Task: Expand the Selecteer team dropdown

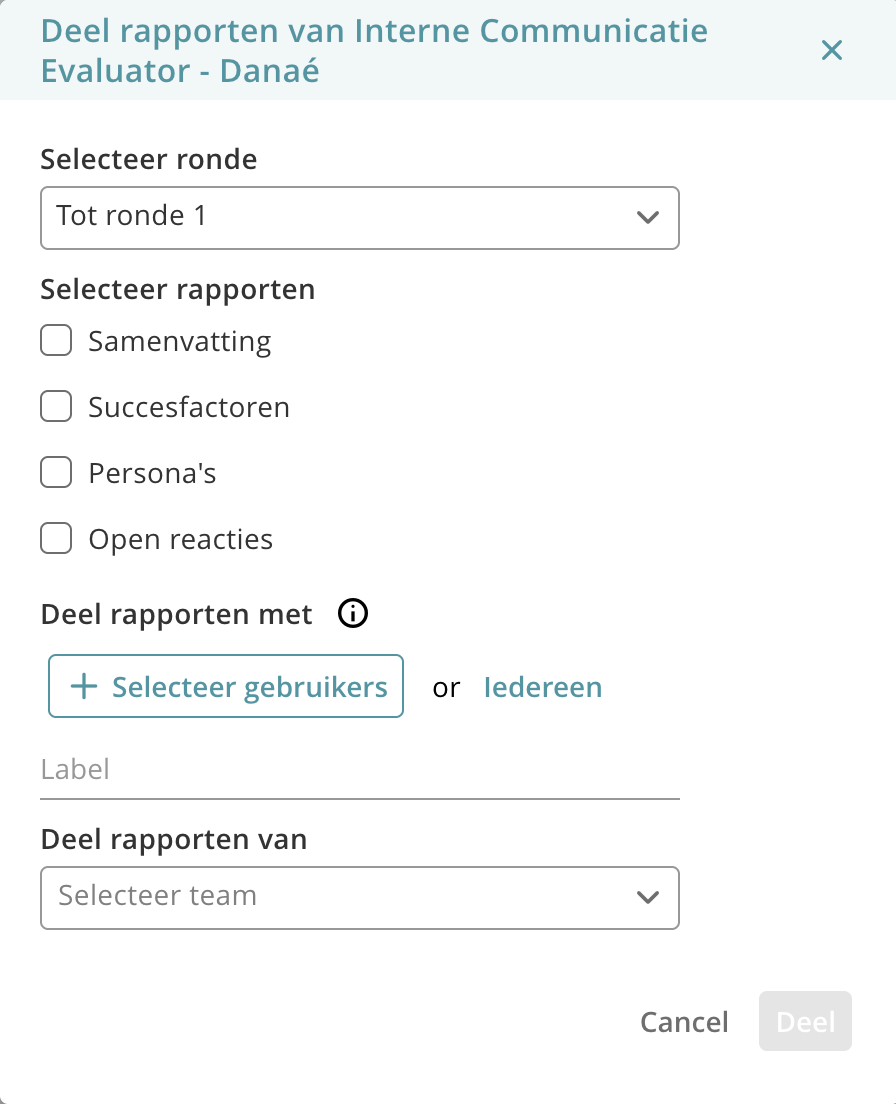Action: pos(360,898)
